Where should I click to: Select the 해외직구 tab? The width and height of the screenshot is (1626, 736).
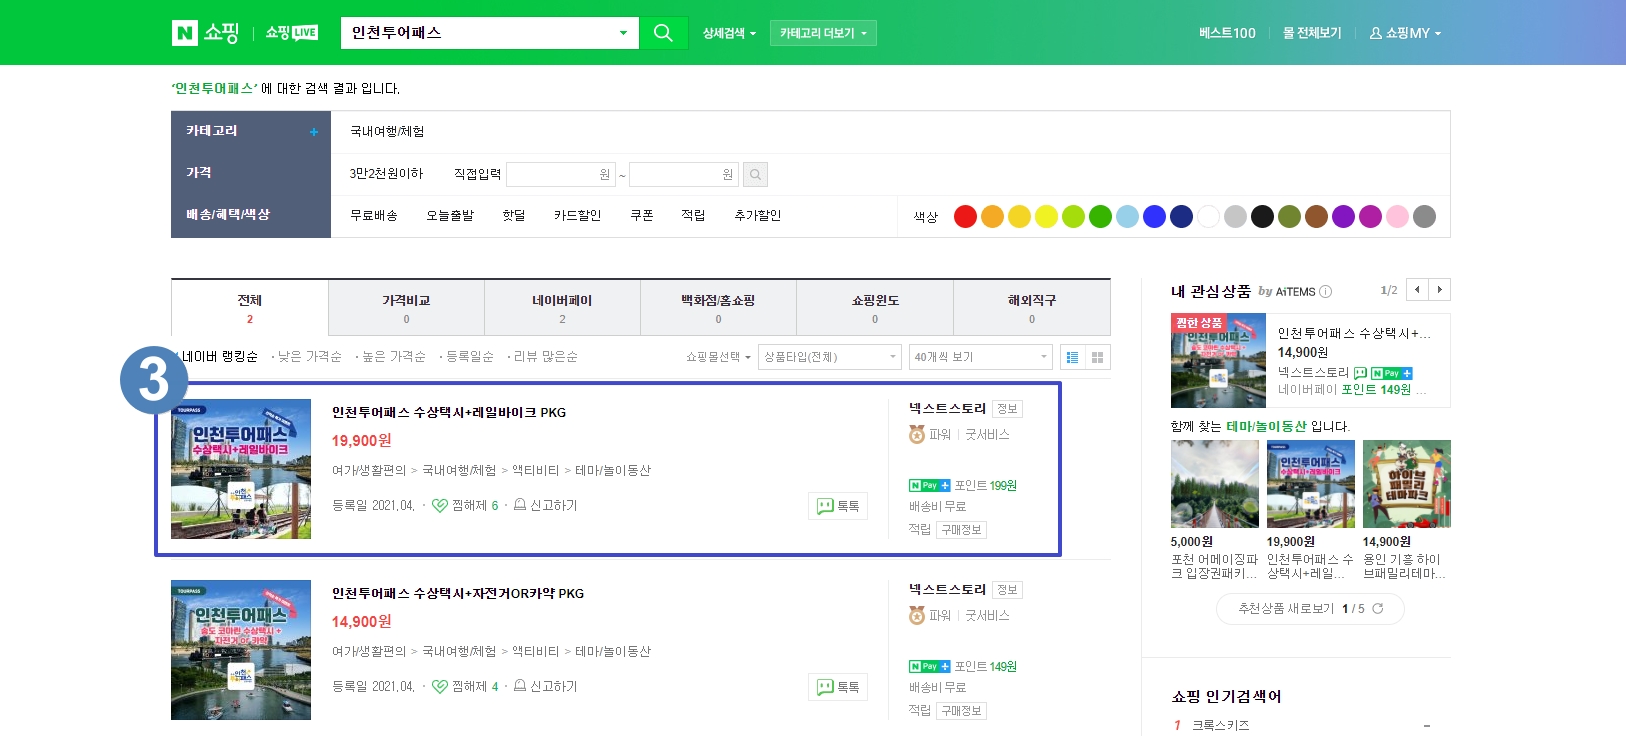tap(1032, 308)
